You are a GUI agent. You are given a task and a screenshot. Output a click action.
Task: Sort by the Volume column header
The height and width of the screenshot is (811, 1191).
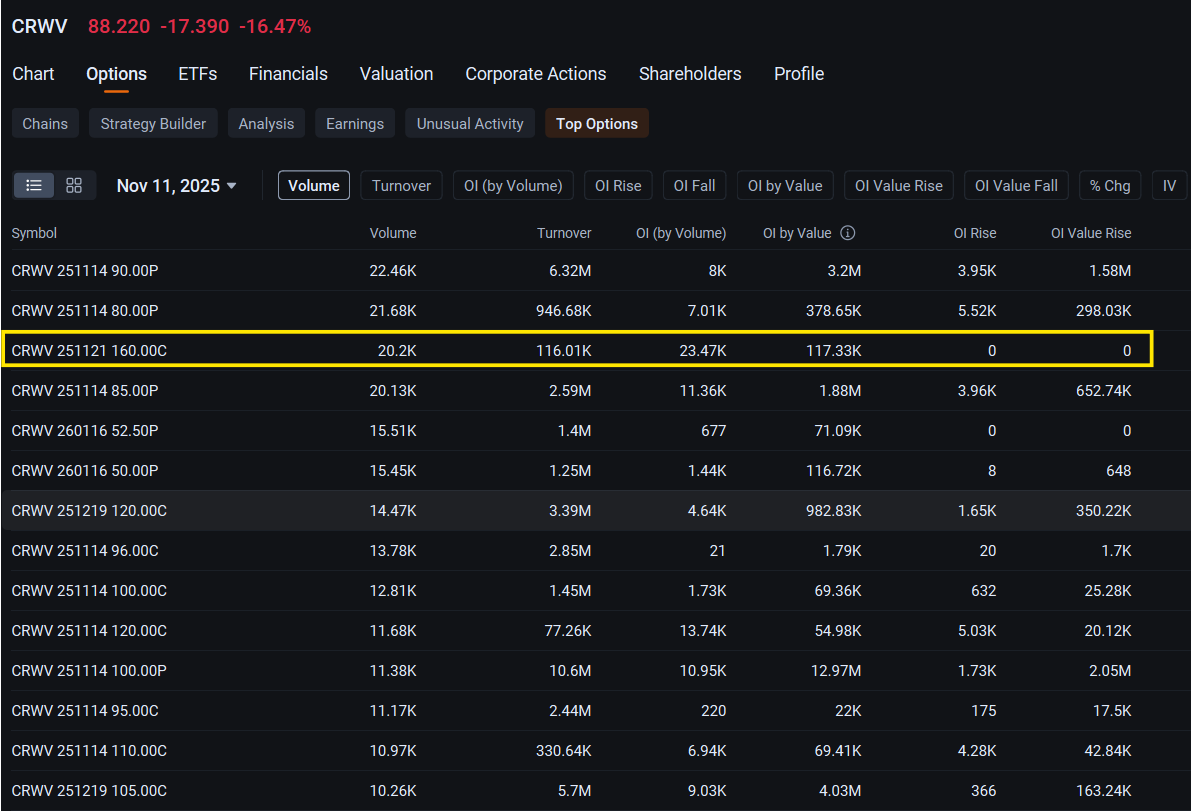pos(393,233)
